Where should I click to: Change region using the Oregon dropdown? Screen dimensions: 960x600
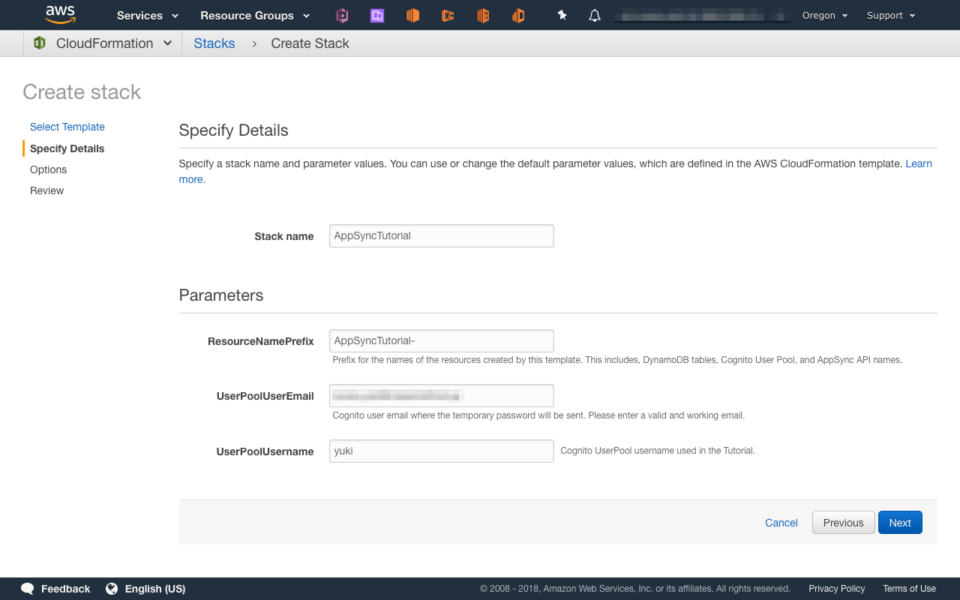(x=824, y=15)
